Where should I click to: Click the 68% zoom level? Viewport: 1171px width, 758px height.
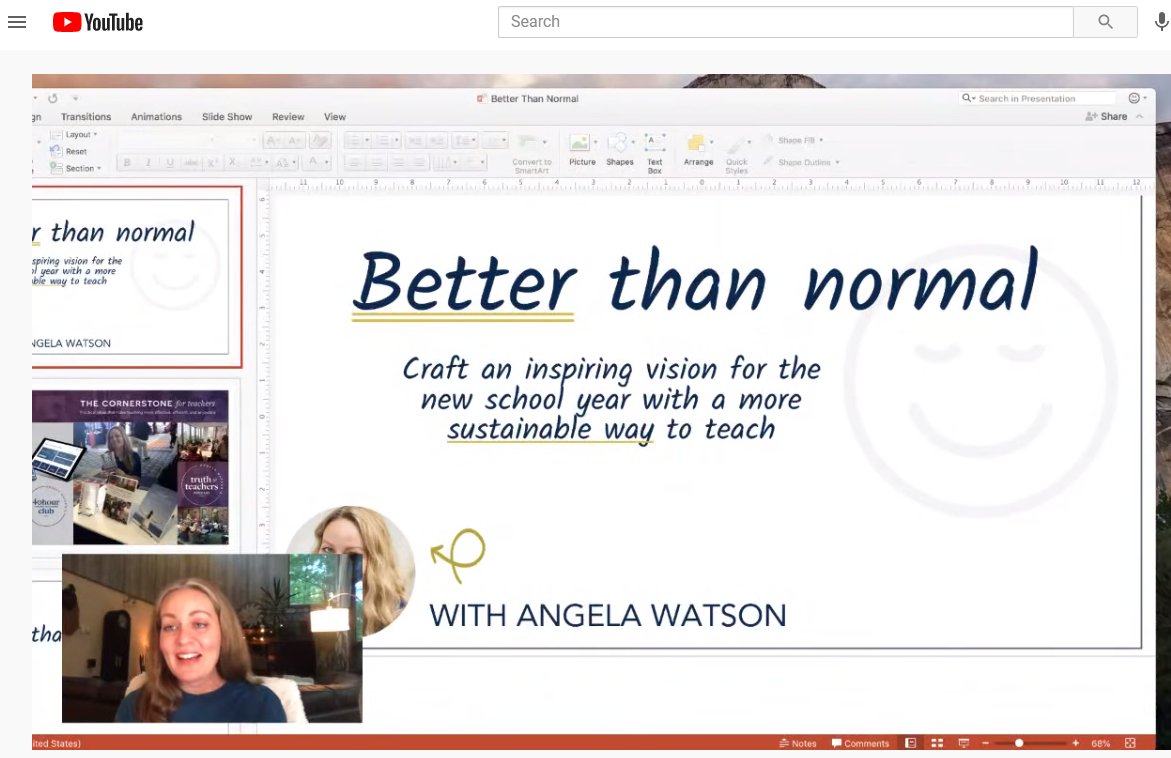tap(1100, 743)
